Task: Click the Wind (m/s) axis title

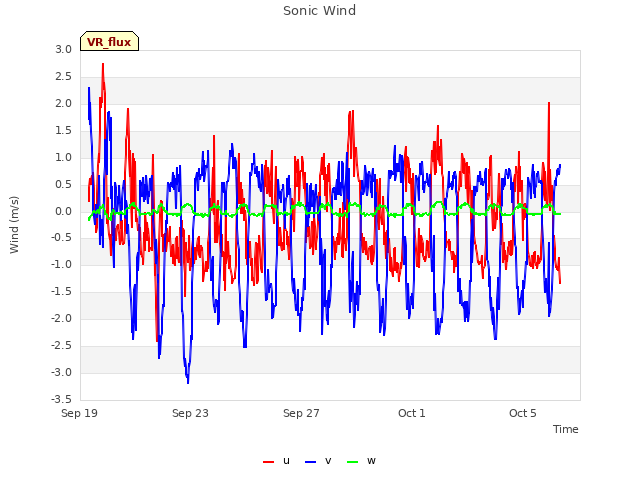Action: 14,225
